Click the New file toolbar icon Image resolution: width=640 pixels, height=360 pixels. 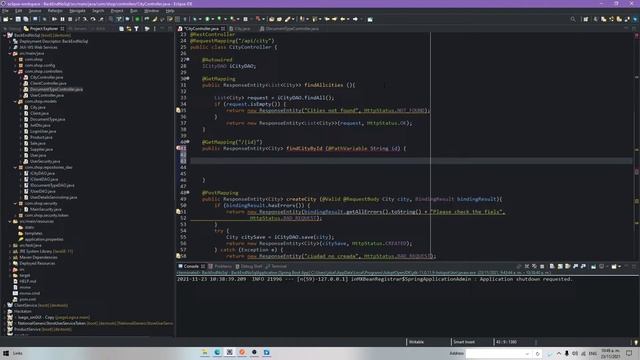click(6, 19)
